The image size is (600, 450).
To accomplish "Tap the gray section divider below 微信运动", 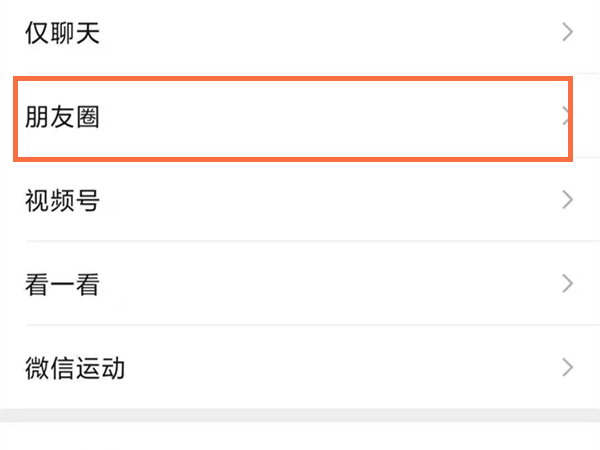I will click(x=300, y=414).
